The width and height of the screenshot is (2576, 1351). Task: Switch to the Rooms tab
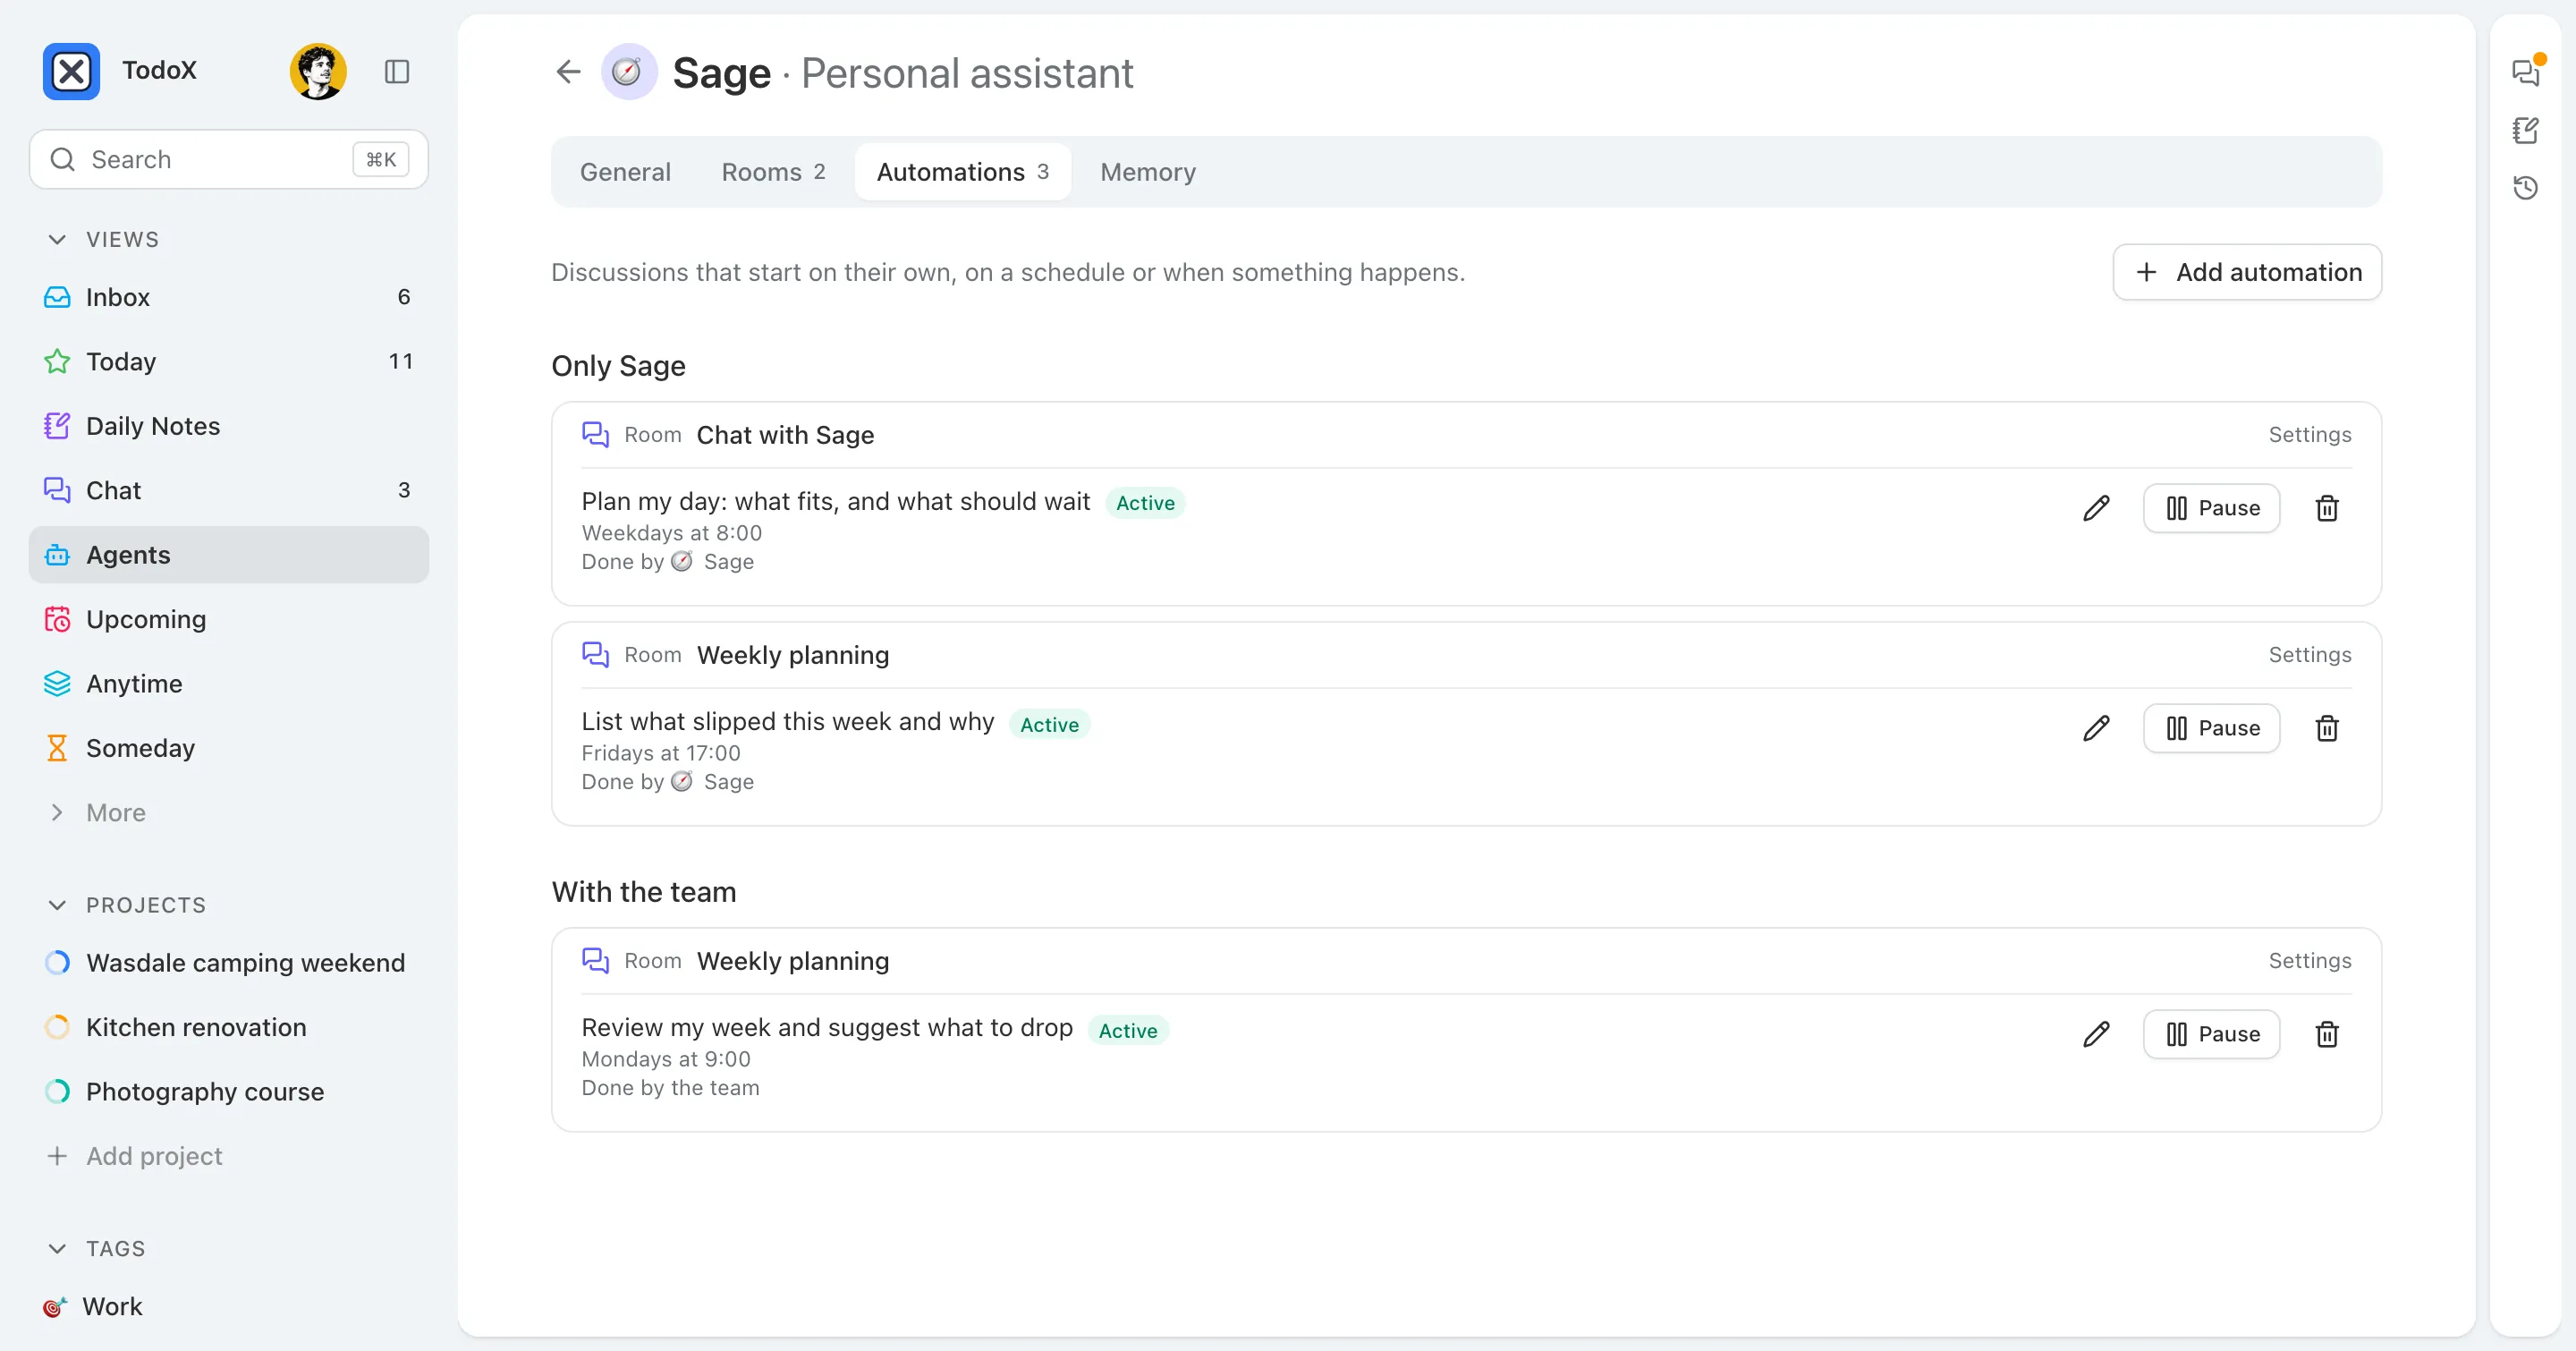773,172
